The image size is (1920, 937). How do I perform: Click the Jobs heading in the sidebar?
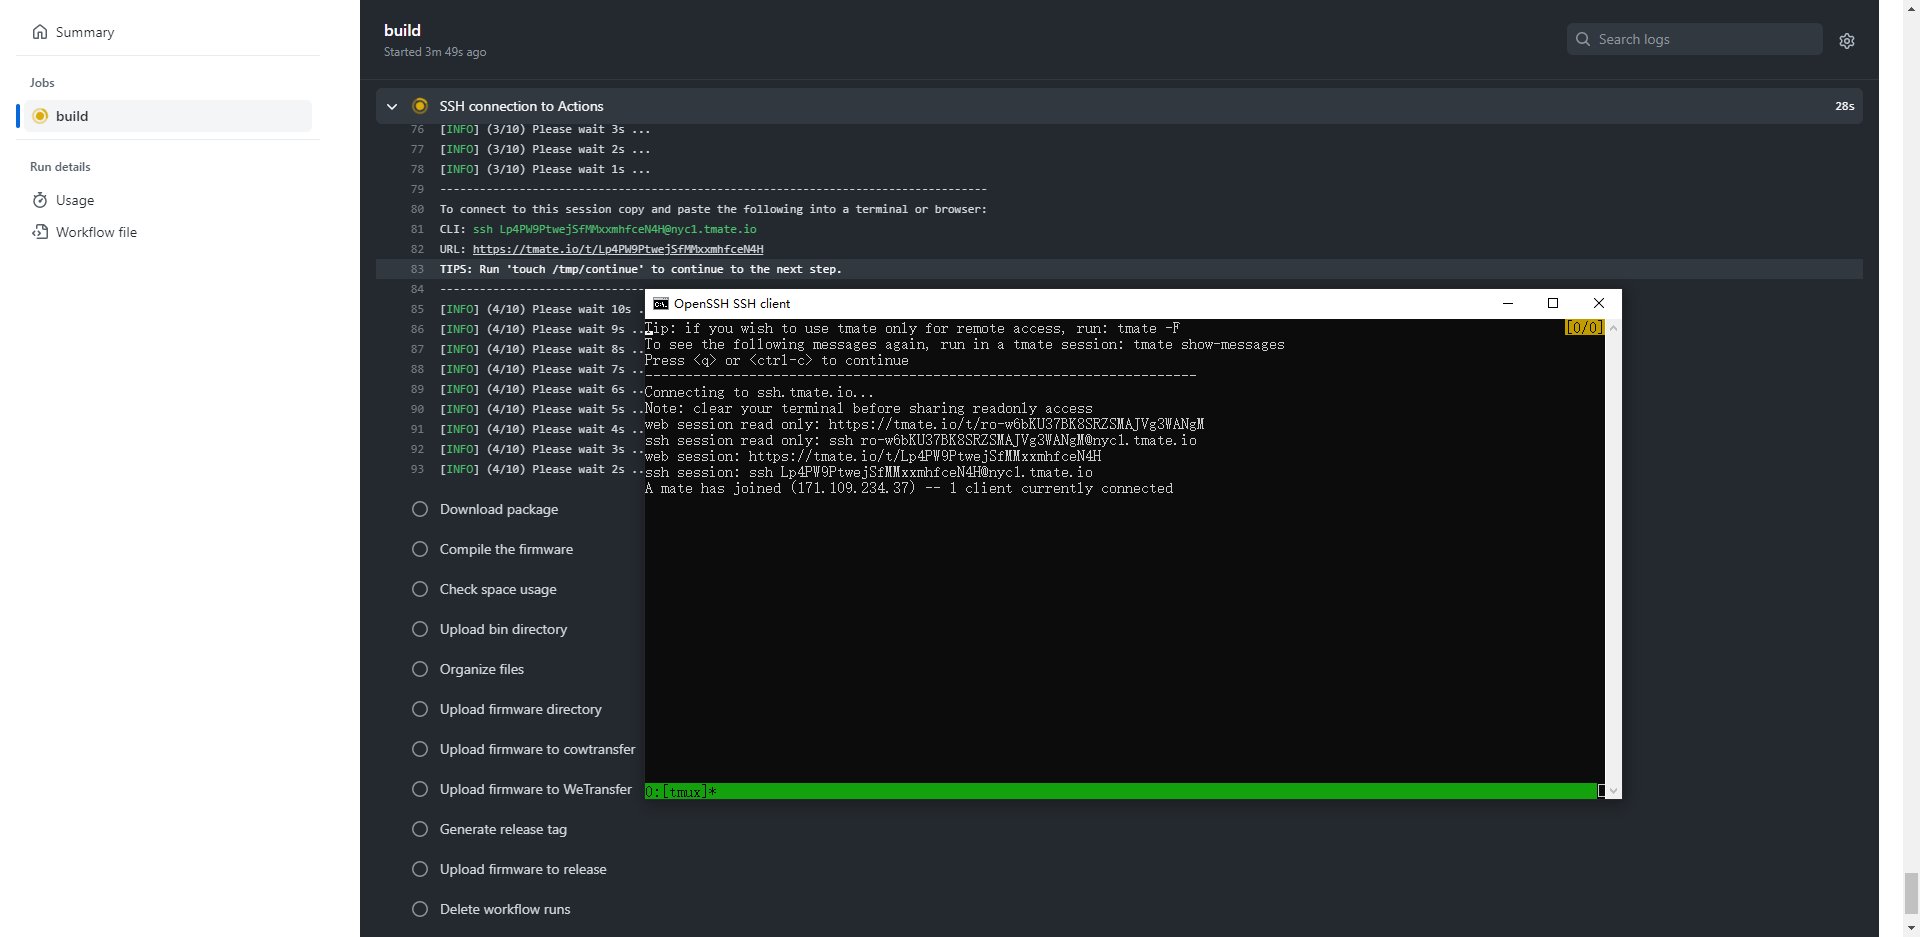[42, 83]
